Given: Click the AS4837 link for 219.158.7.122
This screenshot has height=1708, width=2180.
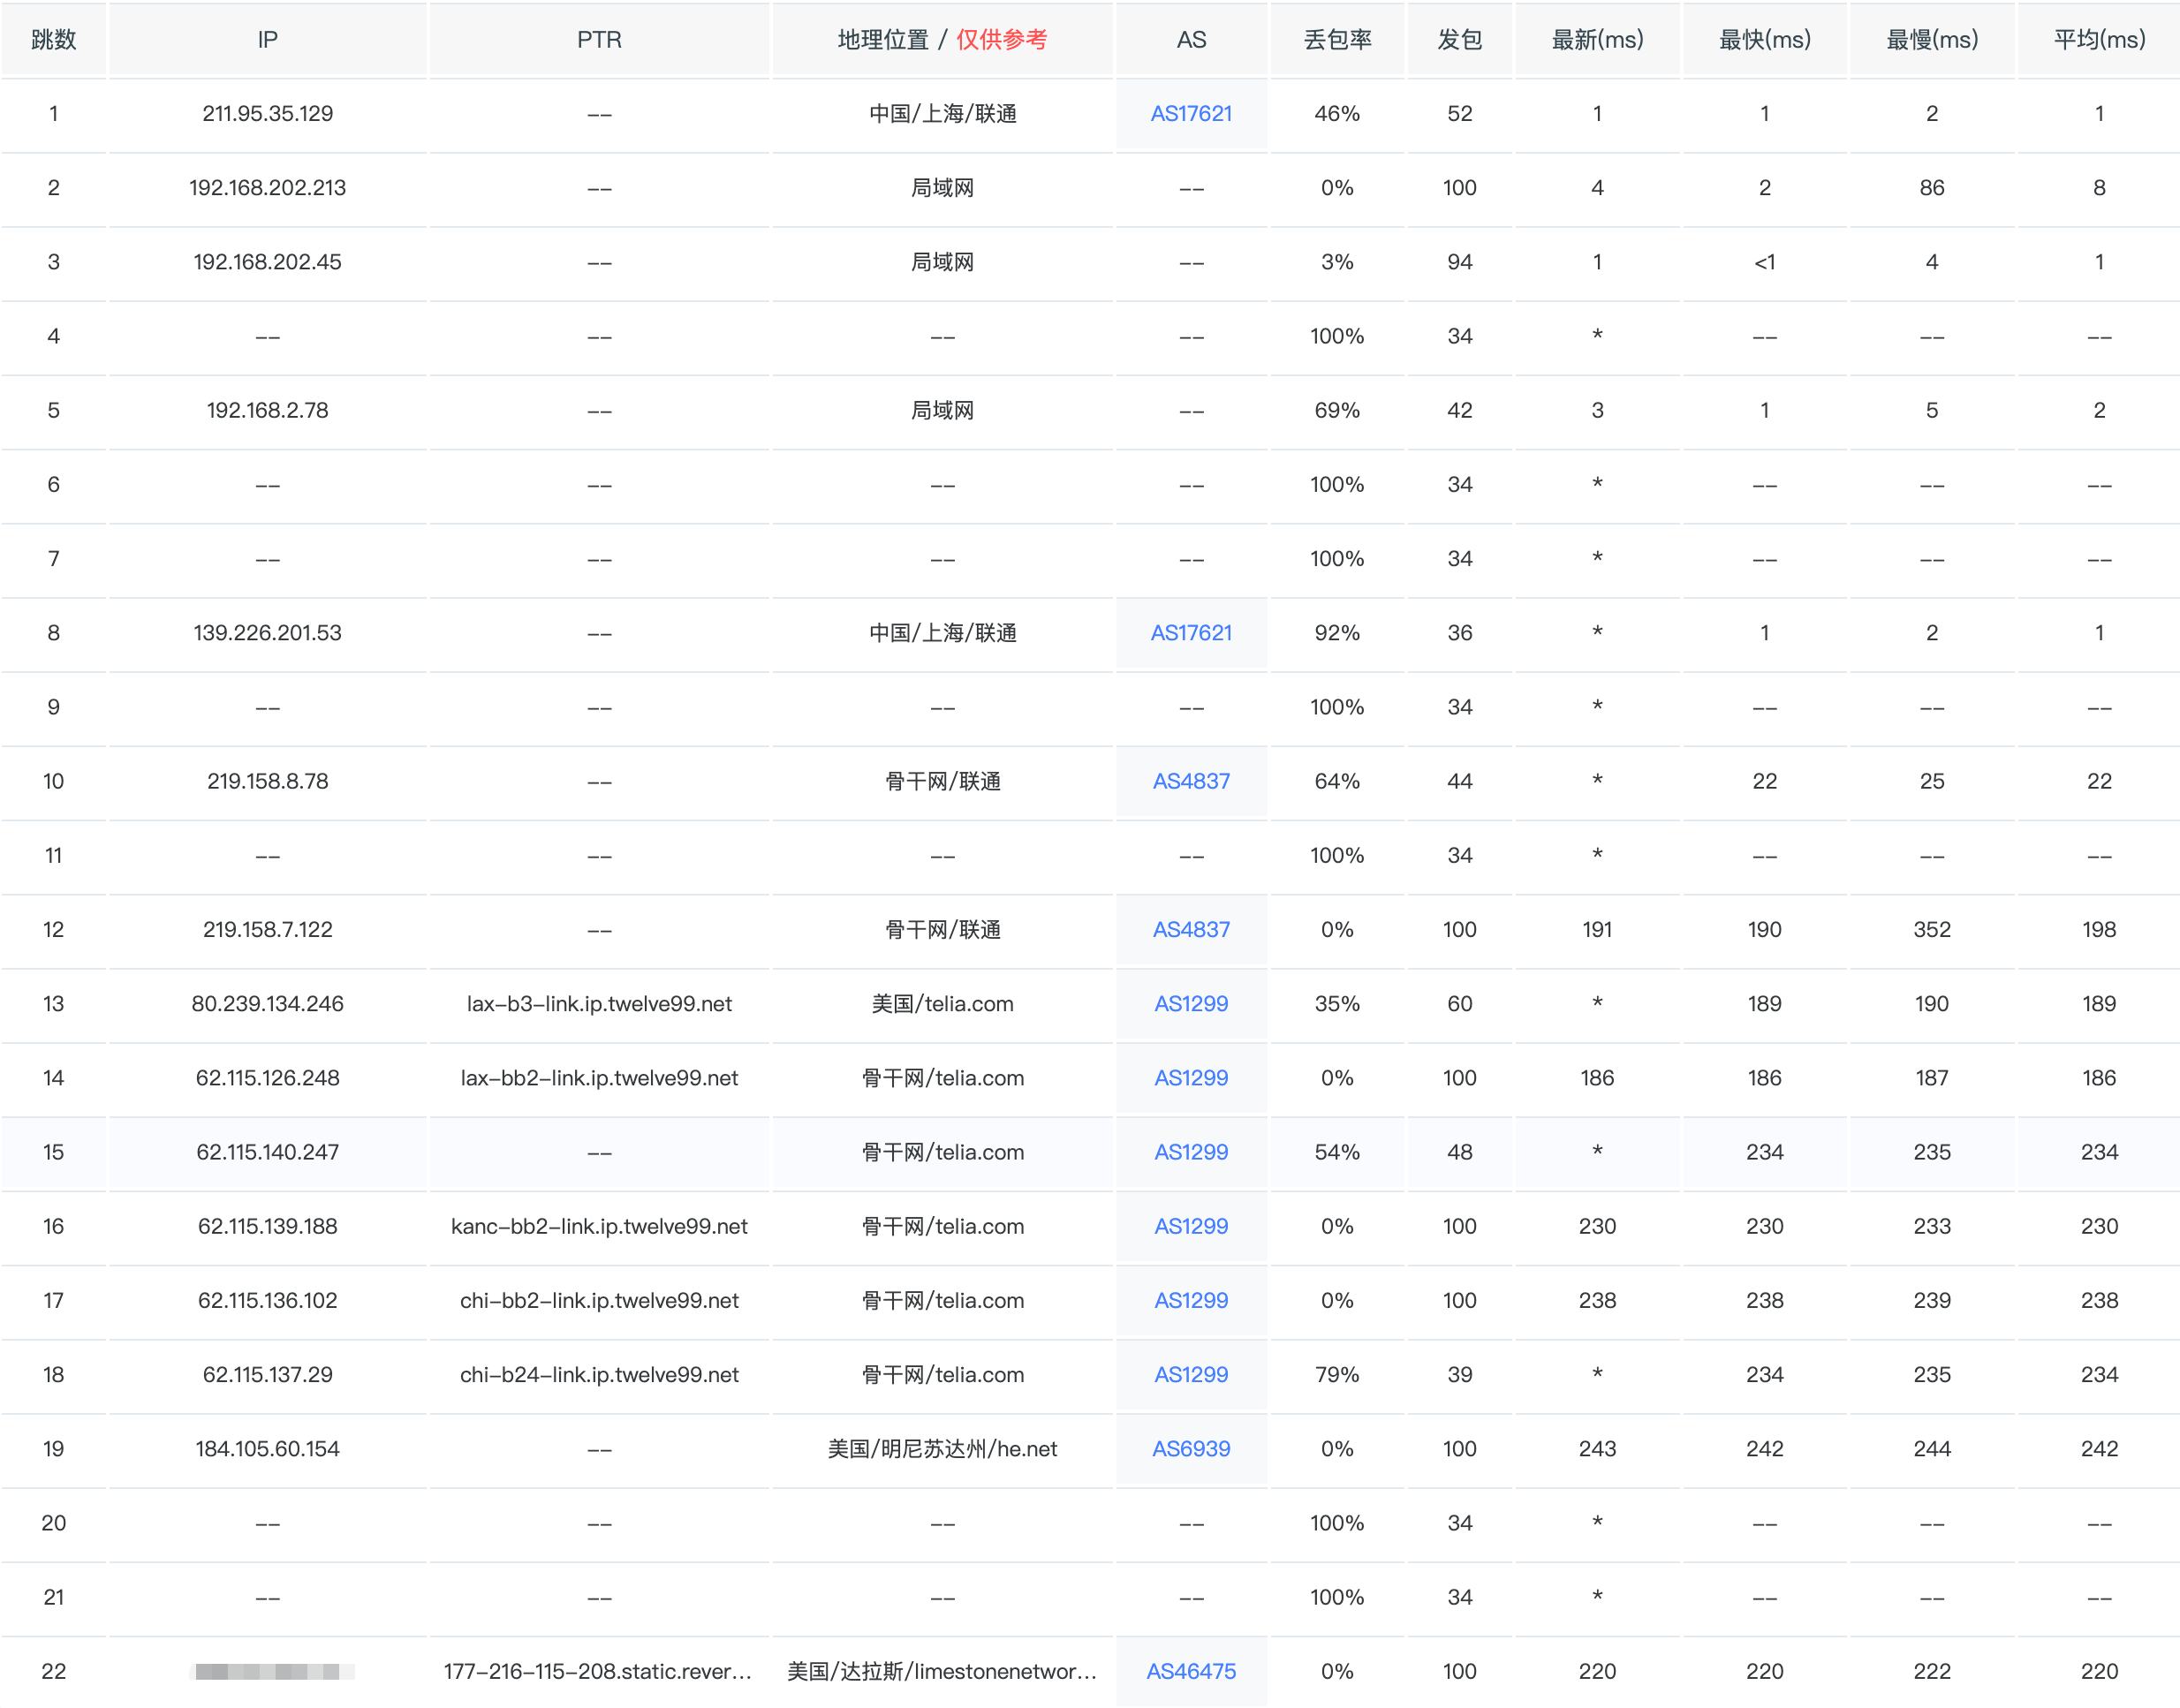Looking at the screenshot, I should [x=1190, y=930].
